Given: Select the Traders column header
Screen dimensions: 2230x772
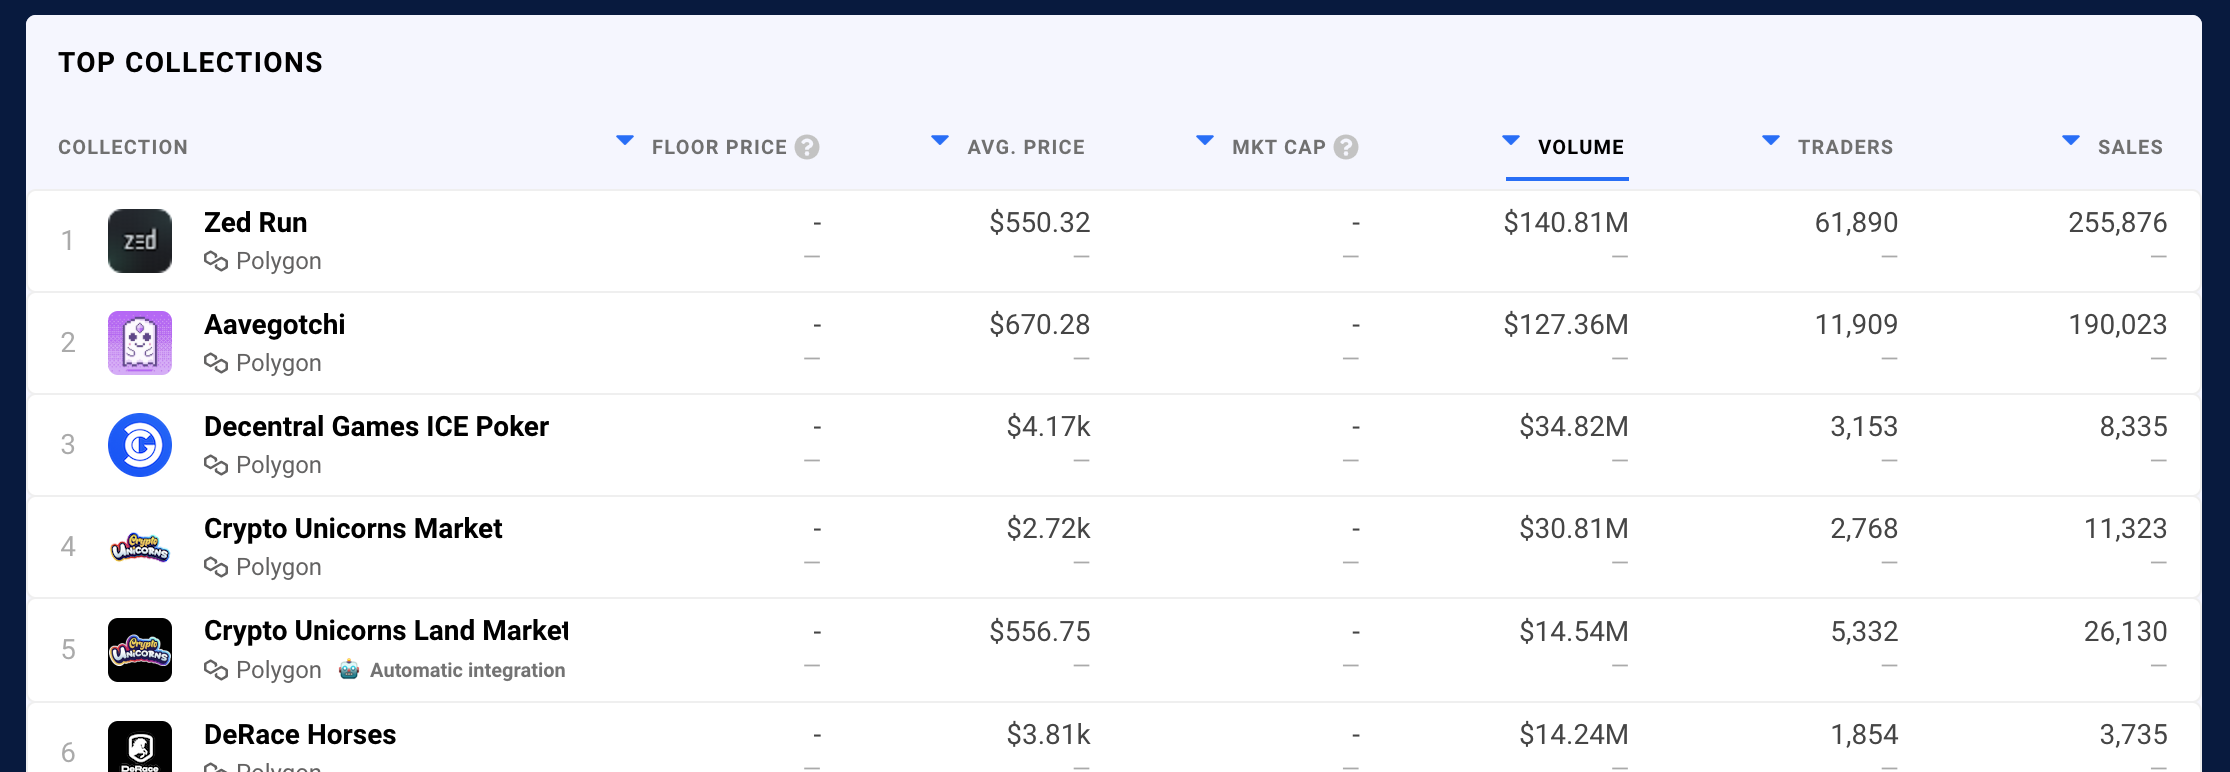Looking at the screenshot, I should click(1845, 147).
